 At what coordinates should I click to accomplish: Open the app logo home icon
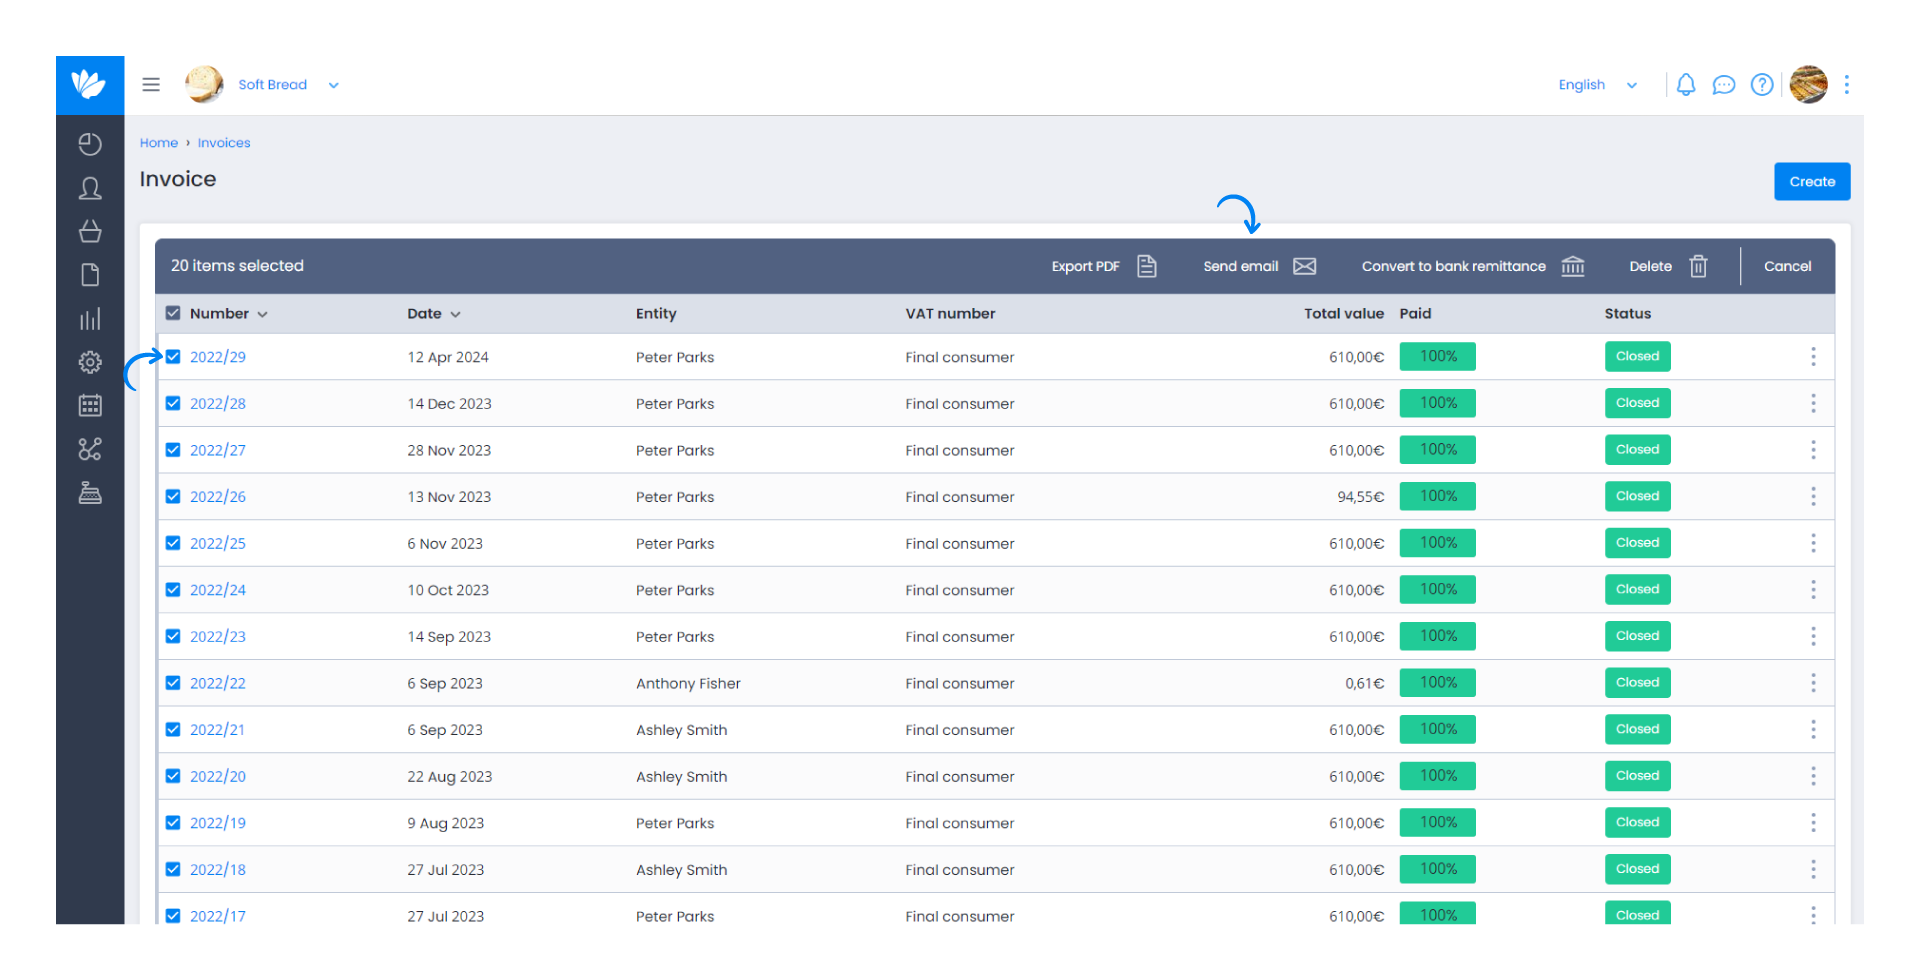pyautogui.click(x=90, y=85)
